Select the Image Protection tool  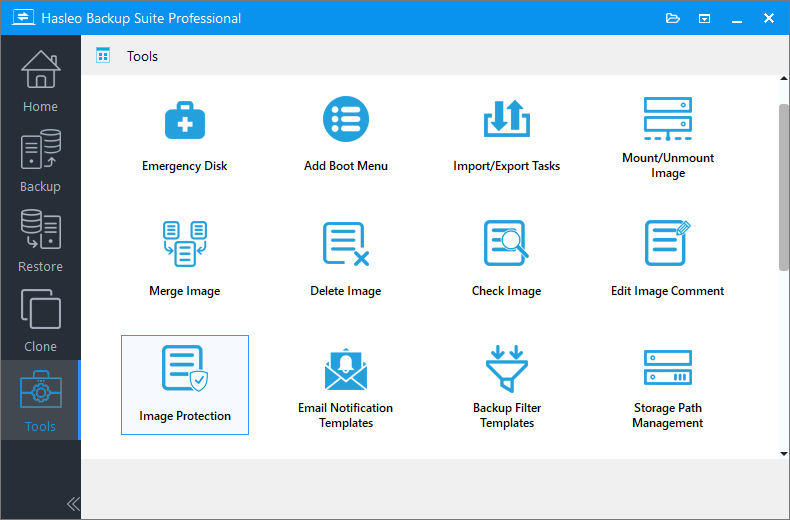click(x=185, y=385)
